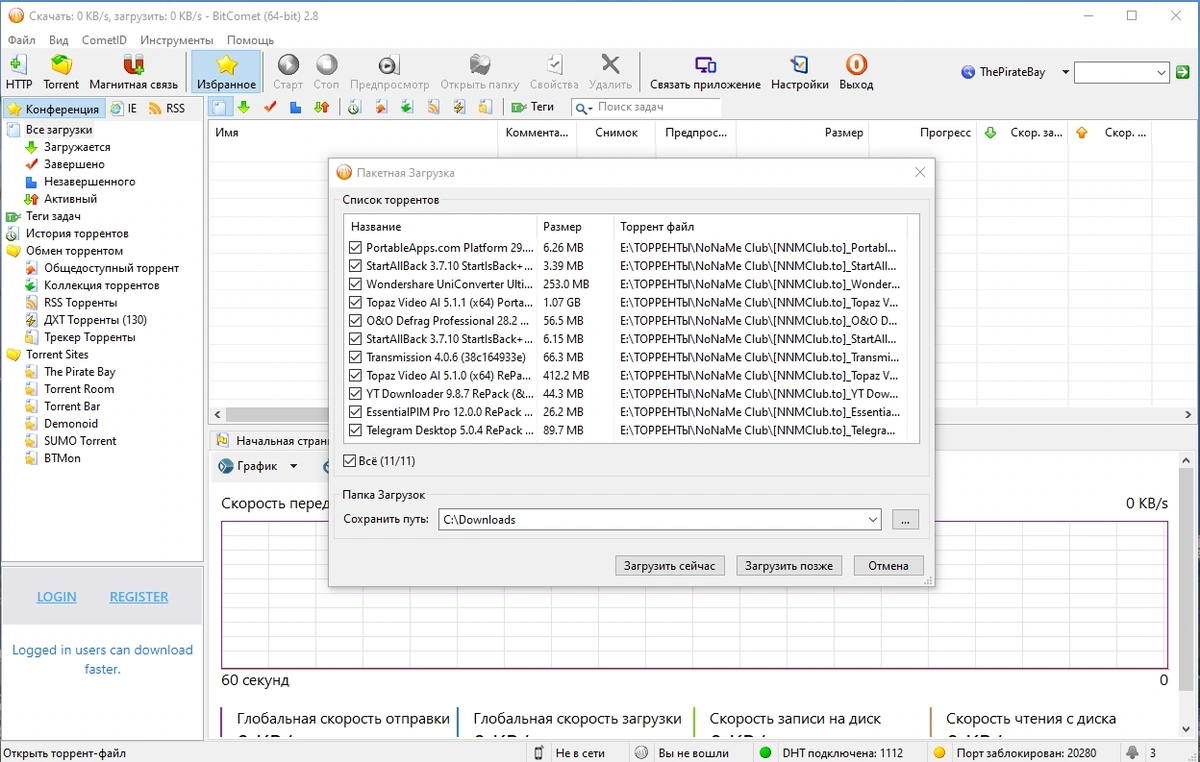Click the HTTP download toolbar icon
1200x762 pixels.
19,72
